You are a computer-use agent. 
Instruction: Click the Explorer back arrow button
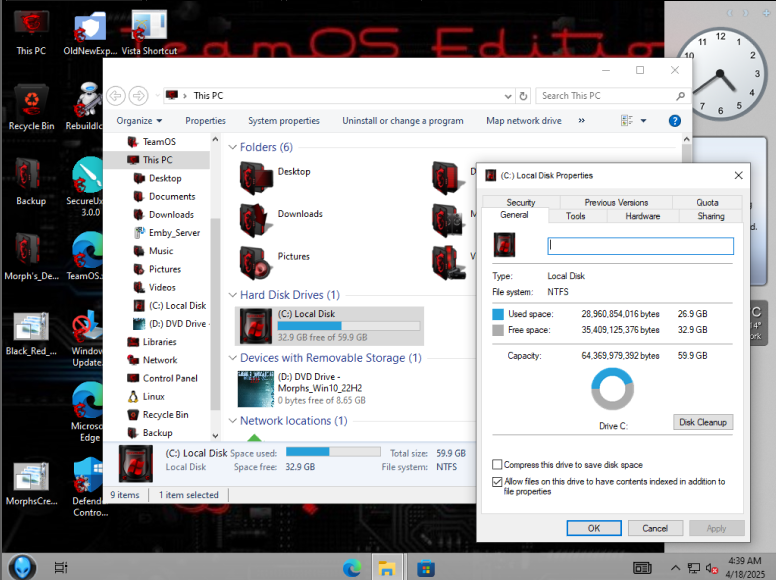pyautogui.click(x=116, y=96)
